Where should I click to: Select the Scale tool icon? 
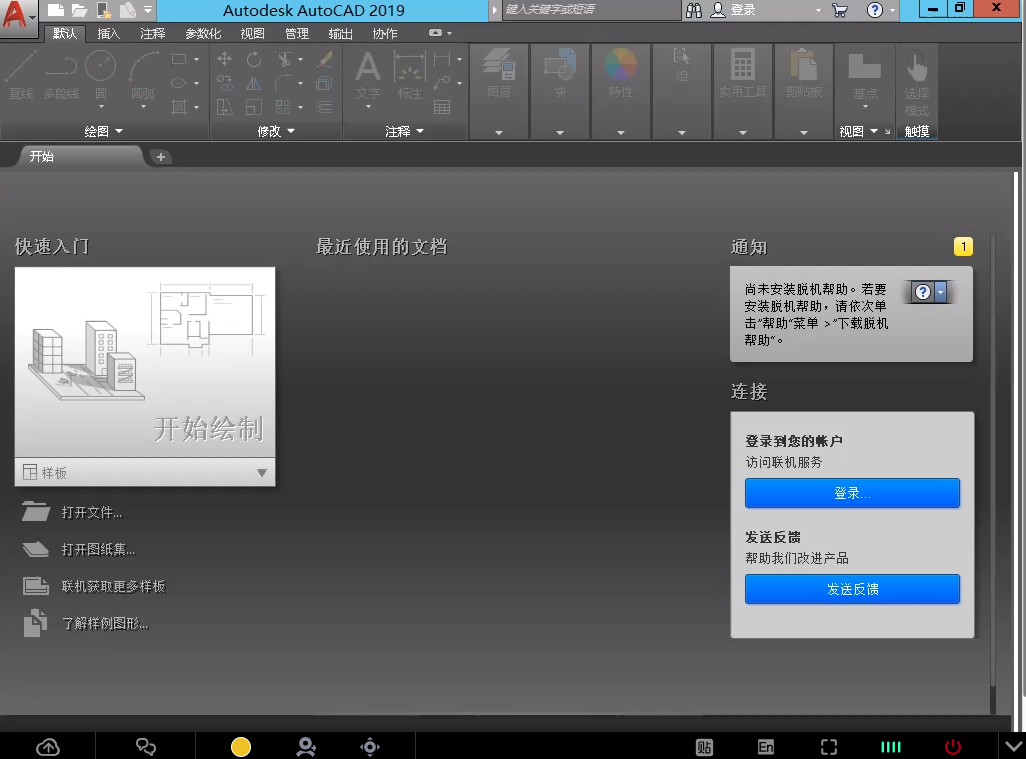point(254,107)
